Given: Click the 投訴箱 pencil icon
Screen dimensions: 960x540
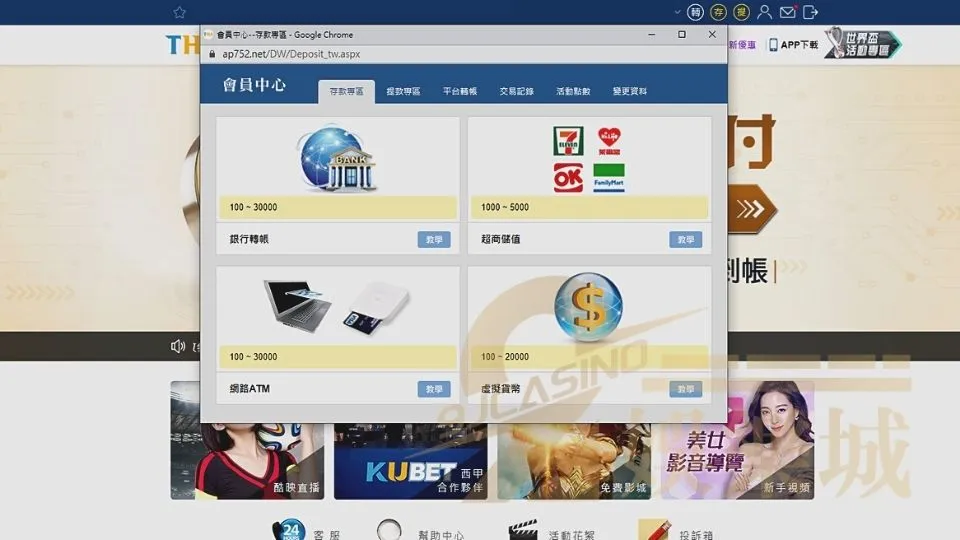Looking at the screenshot, I should coord(654,530).
